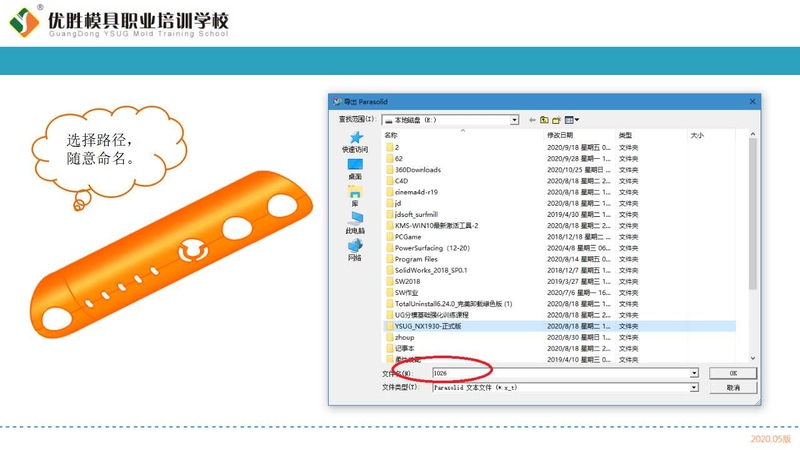This screenshot has width=800, height=450.
Task: Open Libraries (库) in the sidebar
Action: coord(355,196)
